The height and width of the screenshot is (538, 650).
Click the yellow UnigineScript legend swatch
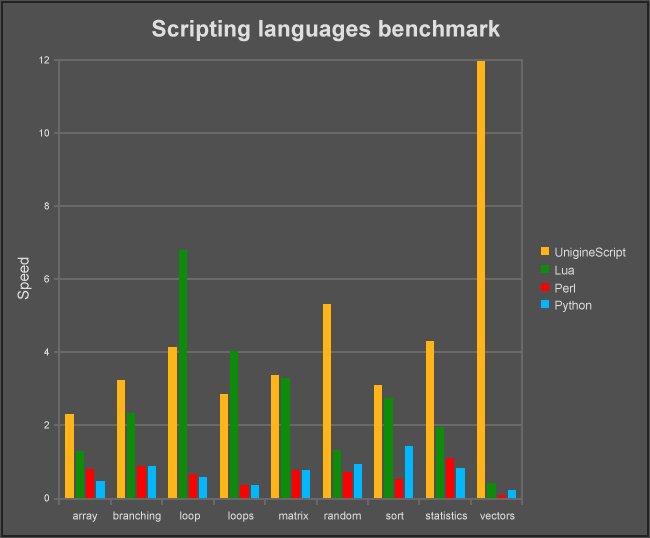click(x=545, y=251)
